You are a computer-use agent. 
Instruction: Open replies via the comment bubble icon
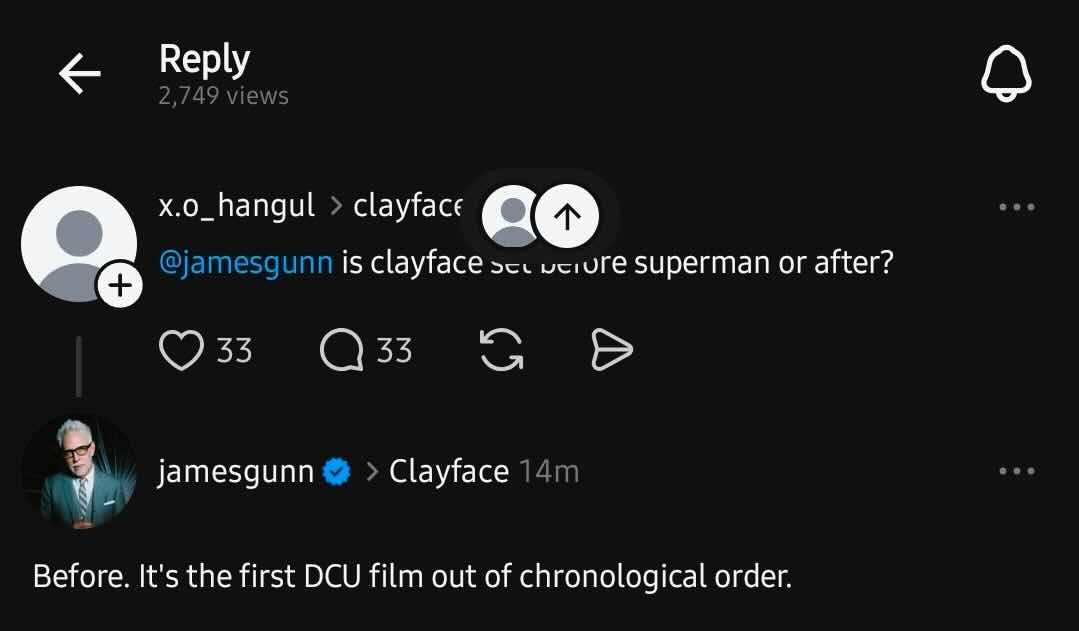[342, 350]
